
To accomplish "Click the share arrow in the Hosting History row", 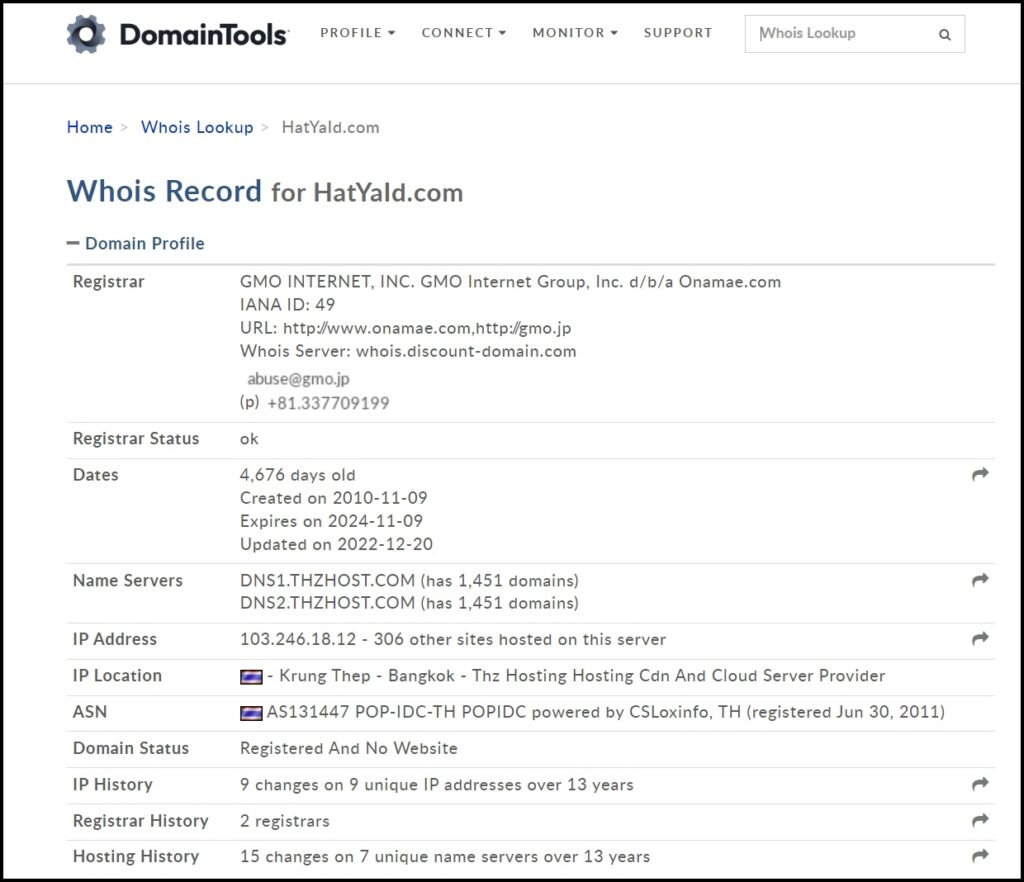I will click(x=980, y=855).
